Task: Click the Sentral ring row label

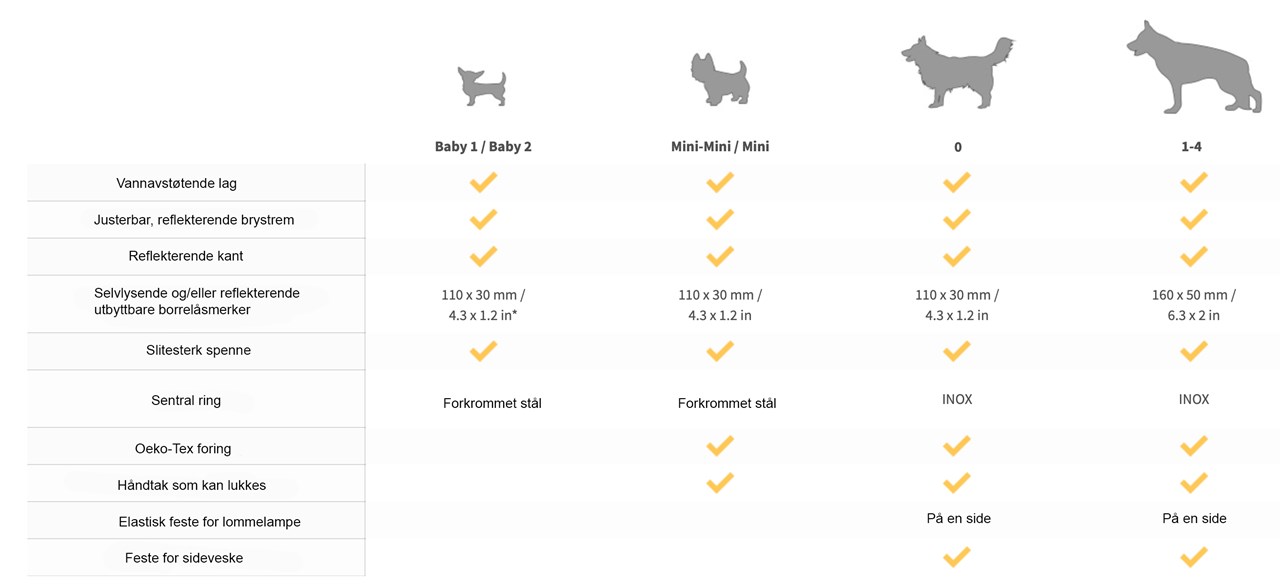Action: 186,400
